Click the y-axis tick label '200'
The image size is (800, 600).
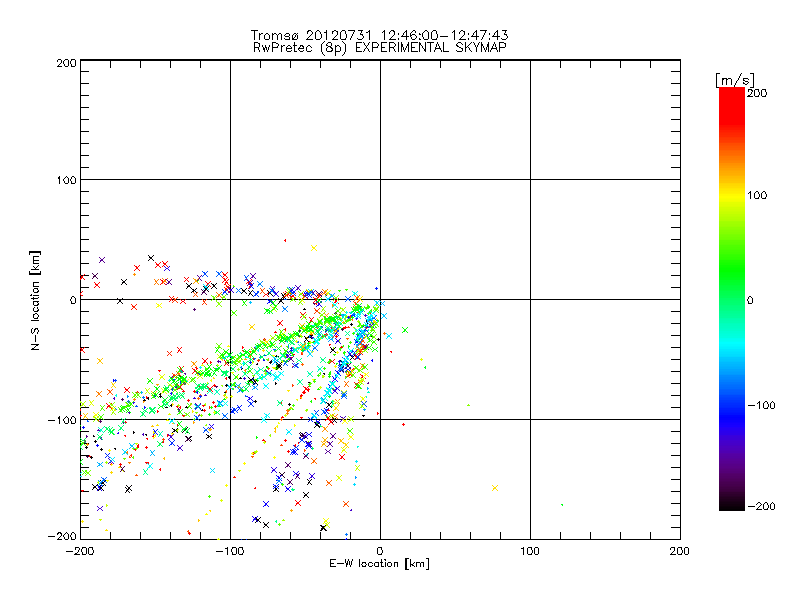[x=66, y=63]
